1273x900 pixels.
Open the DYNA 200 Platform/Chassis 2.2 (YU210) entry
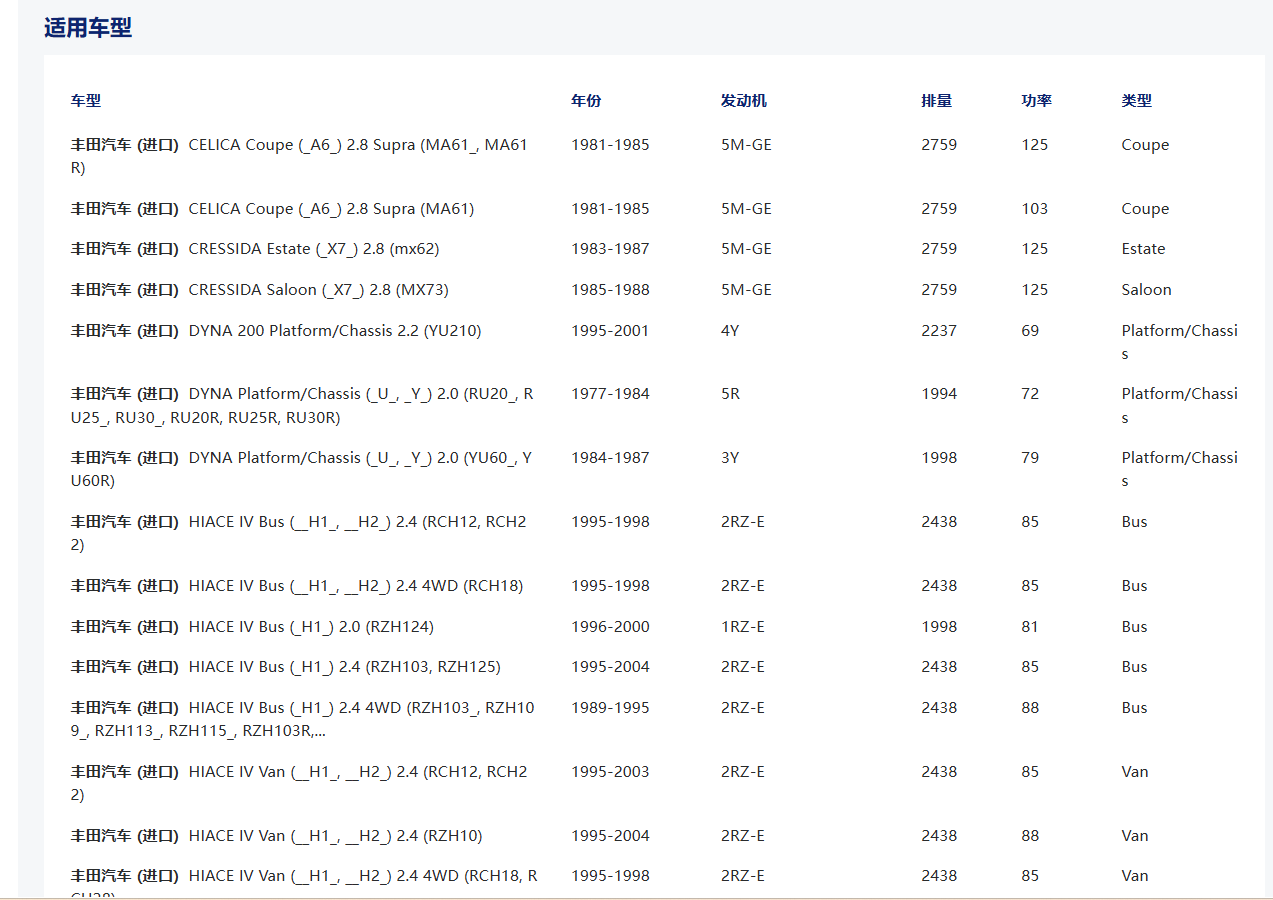334,331
